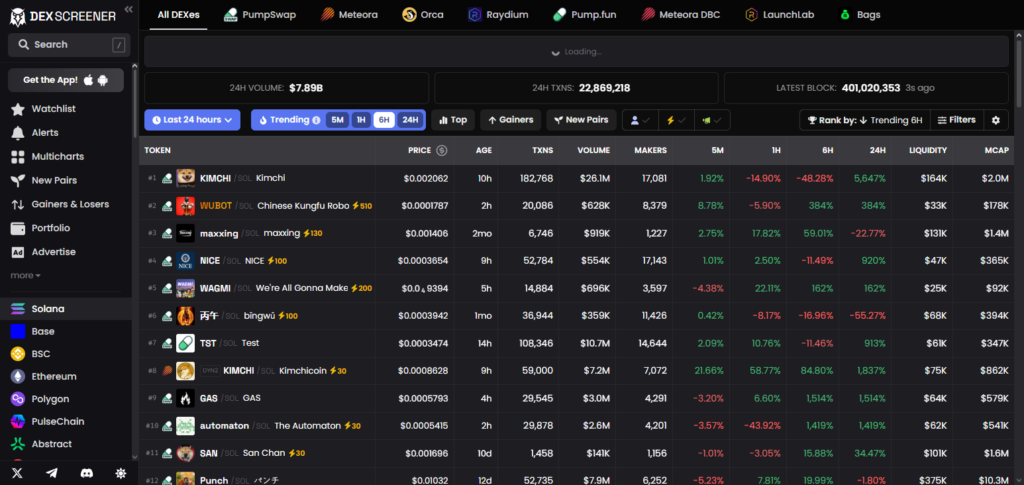Switch to Meteora DBC tab
The height and width of the screenshot is (485, 1024).
[x=680, y=14]
